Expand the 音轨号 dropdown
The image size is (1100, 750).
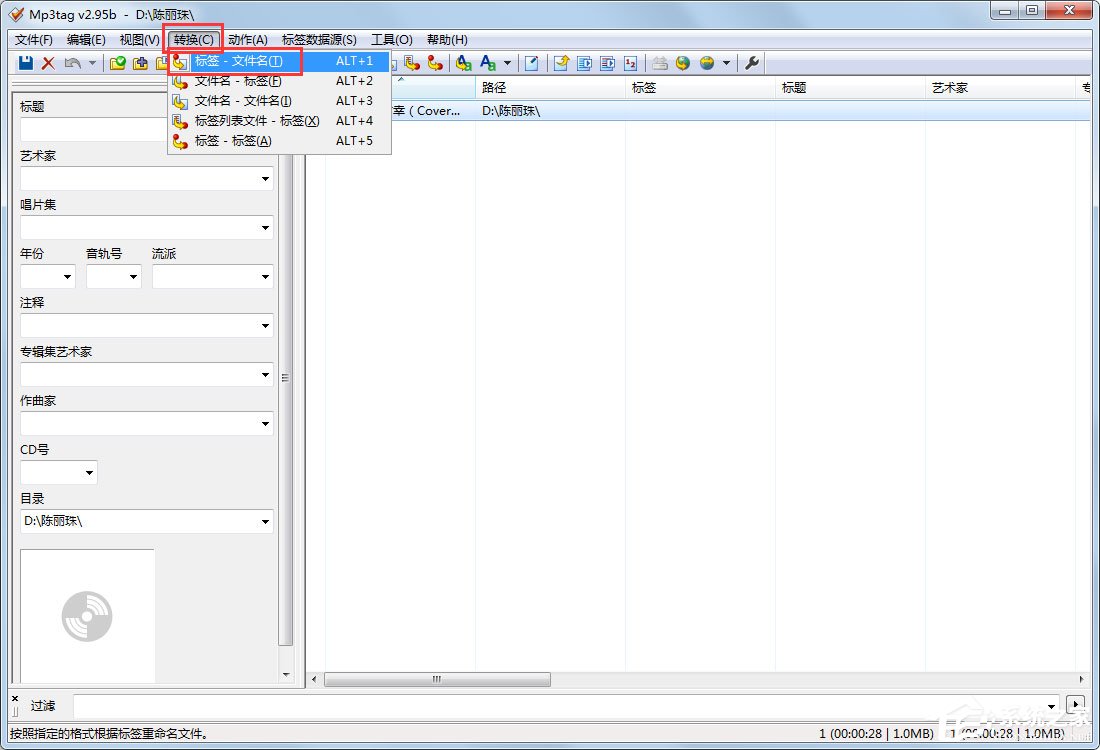[133, 277]
